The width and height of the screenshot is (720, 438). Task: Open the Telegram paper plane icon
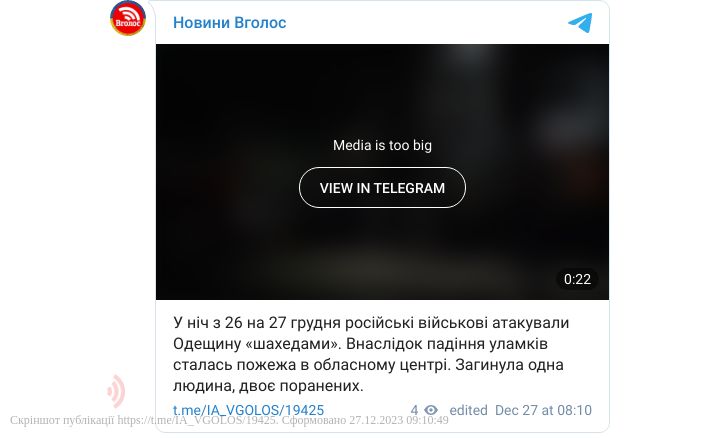point(580,23)
